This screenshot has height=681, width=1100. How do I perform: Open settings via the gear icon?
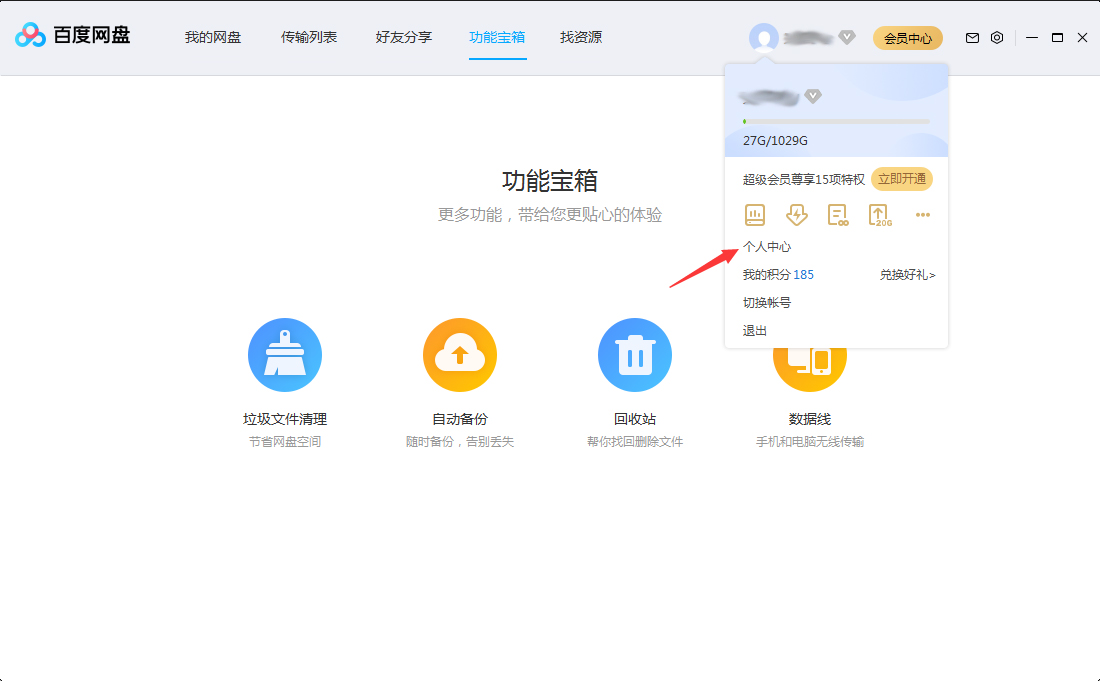(996, 37)
